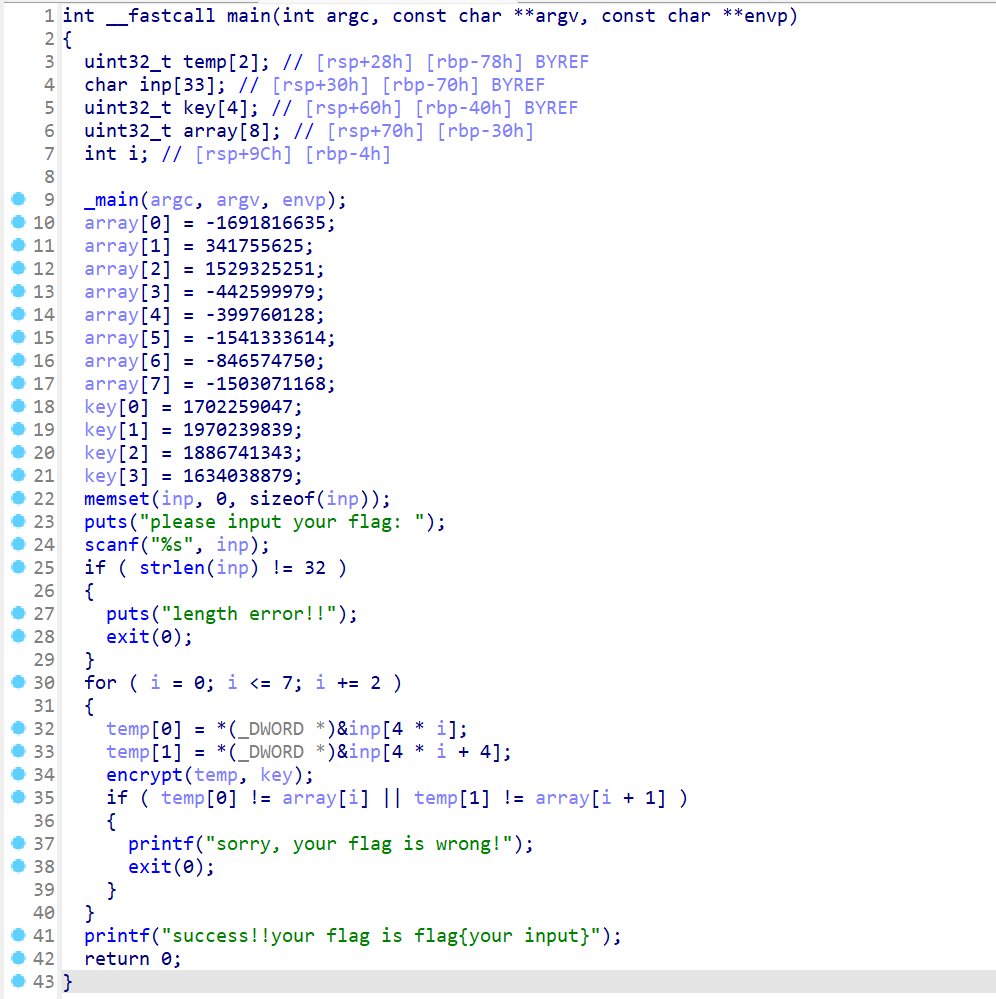Click the encrypt function call

tap(144, 775)
